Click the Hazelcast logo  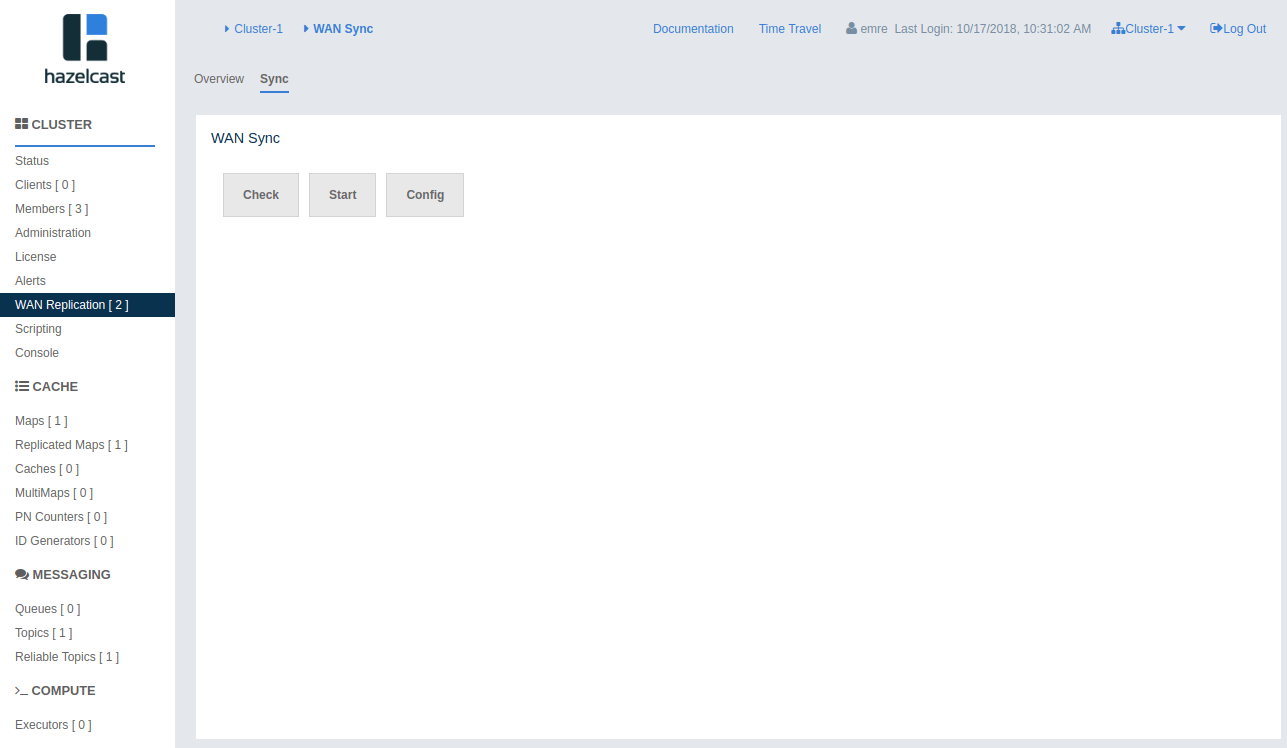point(85,48)
